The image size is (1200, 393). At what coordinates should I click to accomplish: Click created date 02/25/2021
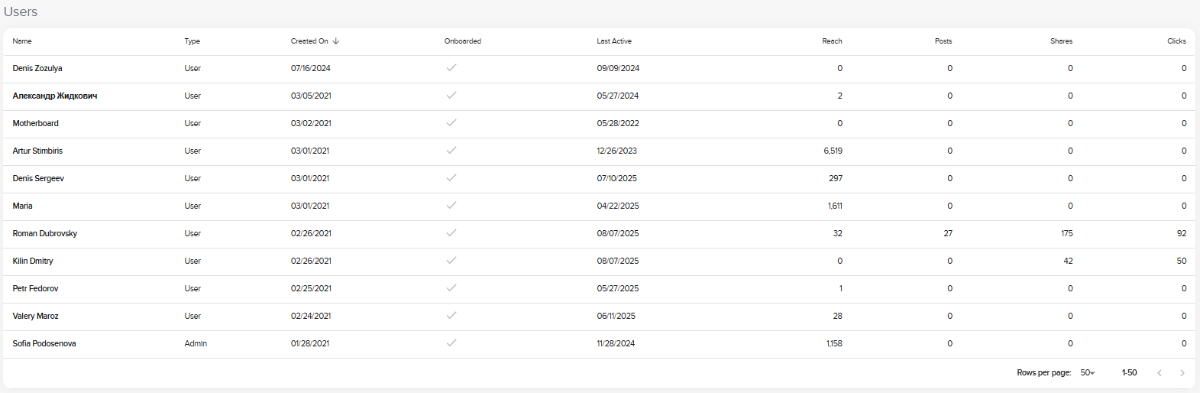[310, 288]
